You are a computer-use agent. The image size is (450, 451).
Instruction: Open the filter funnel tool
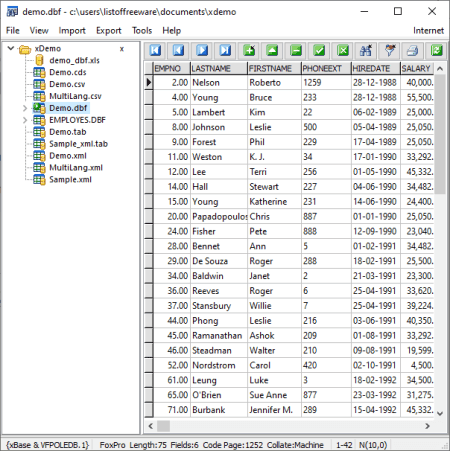tap(389, 51)
